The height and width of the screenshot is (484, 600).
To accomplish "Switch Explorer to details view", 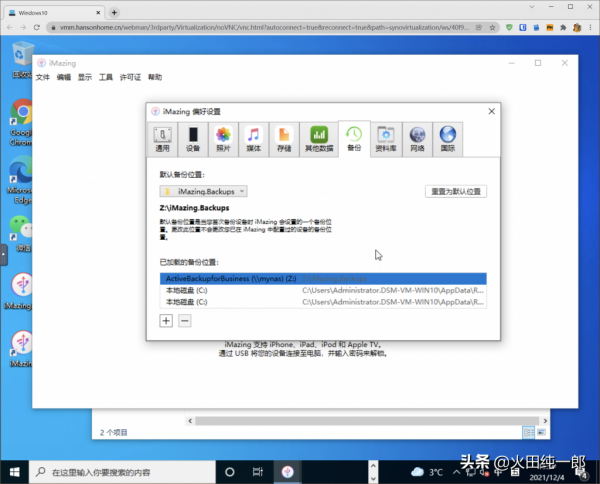I will [529, 432].
